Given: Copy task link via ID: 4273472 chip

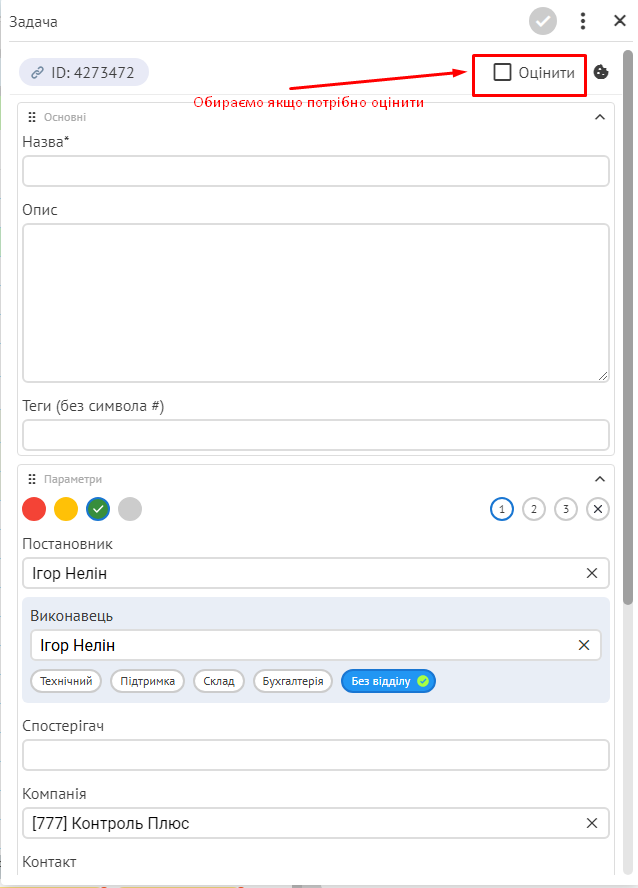Looking at the screenshot, I should [84, 72].
